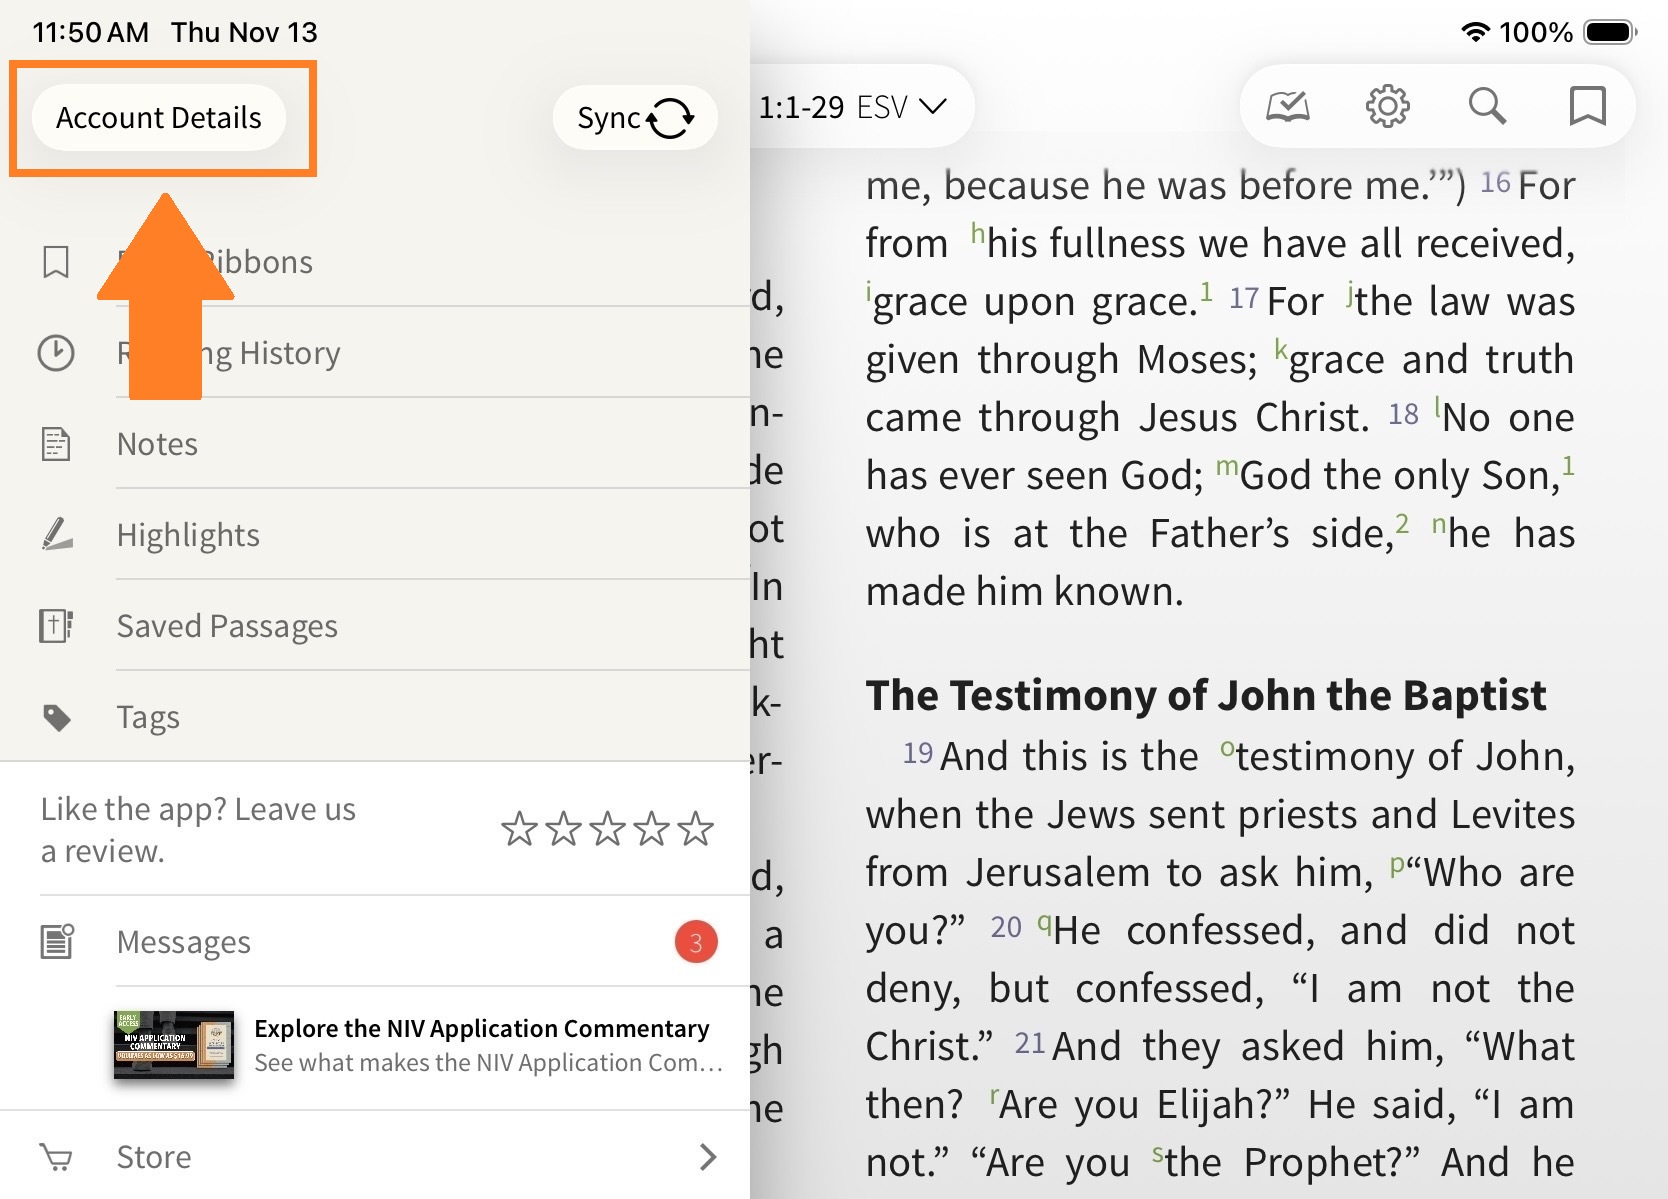Expand the Store chevron arrow

click(708, 1157)
